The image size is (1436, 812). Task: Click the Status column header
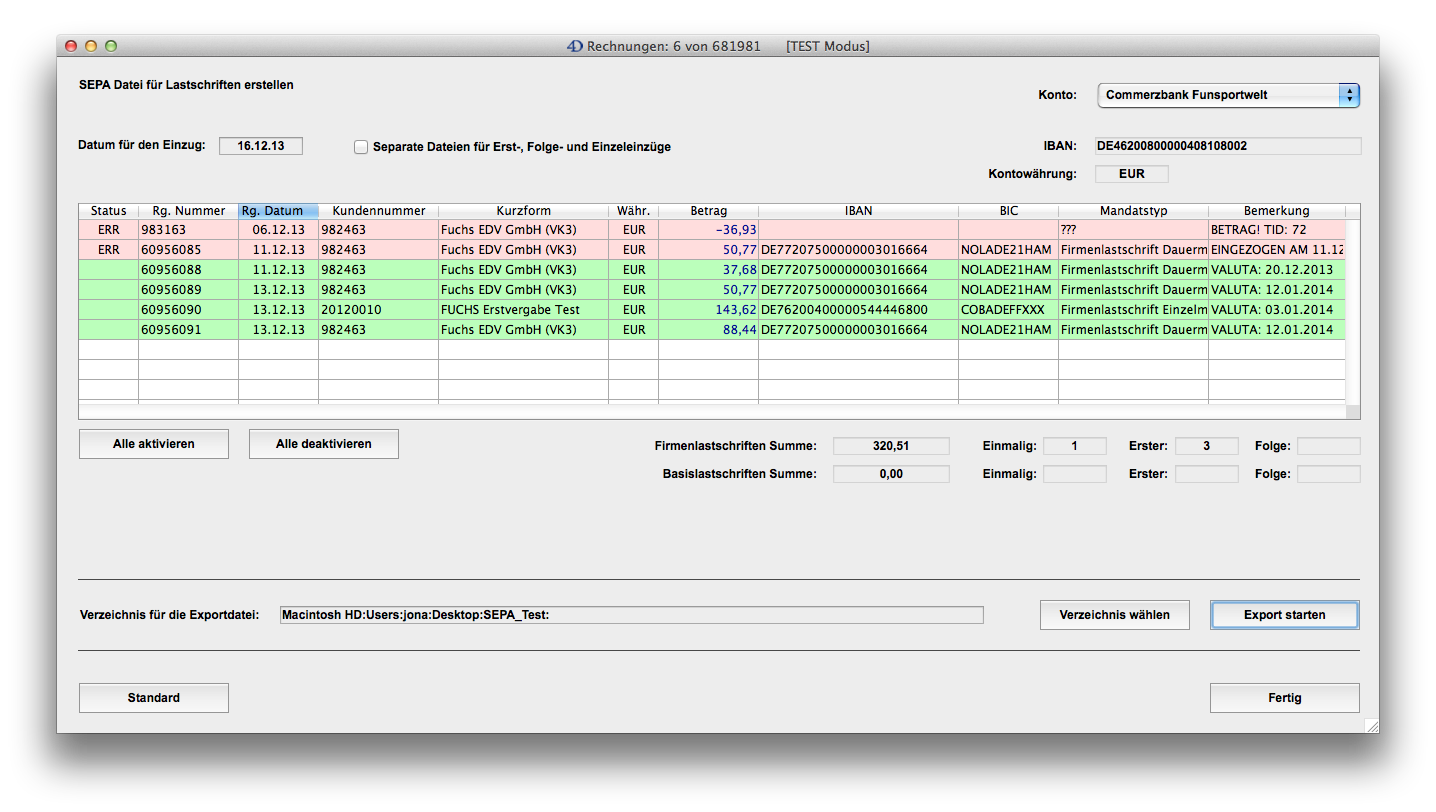(x=108, y=211)
